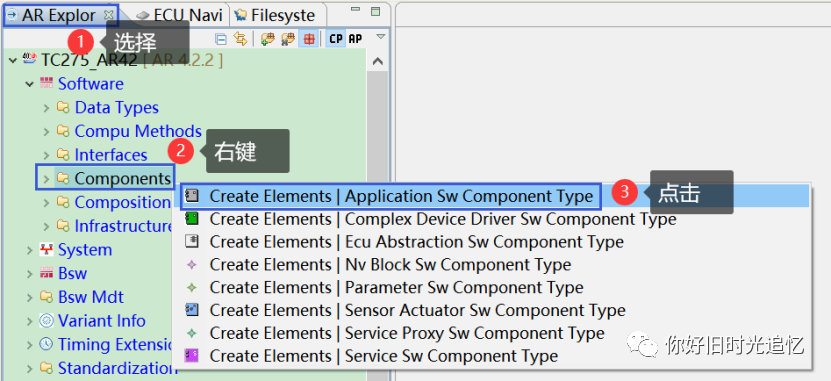Collapse the Software tree node
The image size is (831, 381).
tap(30, 84)
